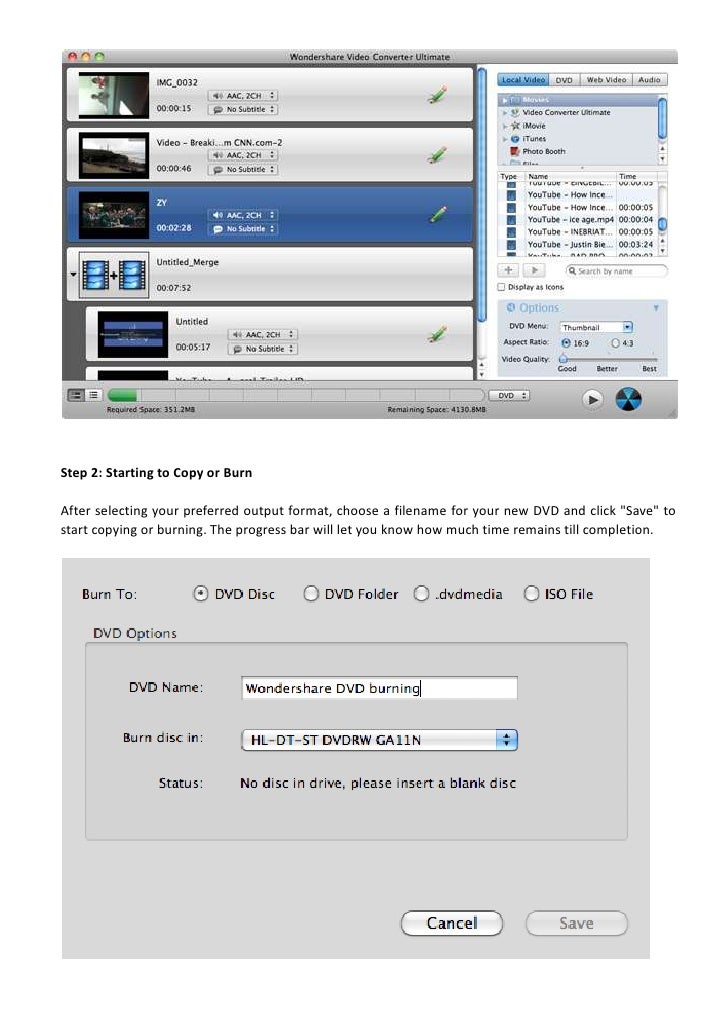Click the edit pencil for IMG_0032

(437, 95)
